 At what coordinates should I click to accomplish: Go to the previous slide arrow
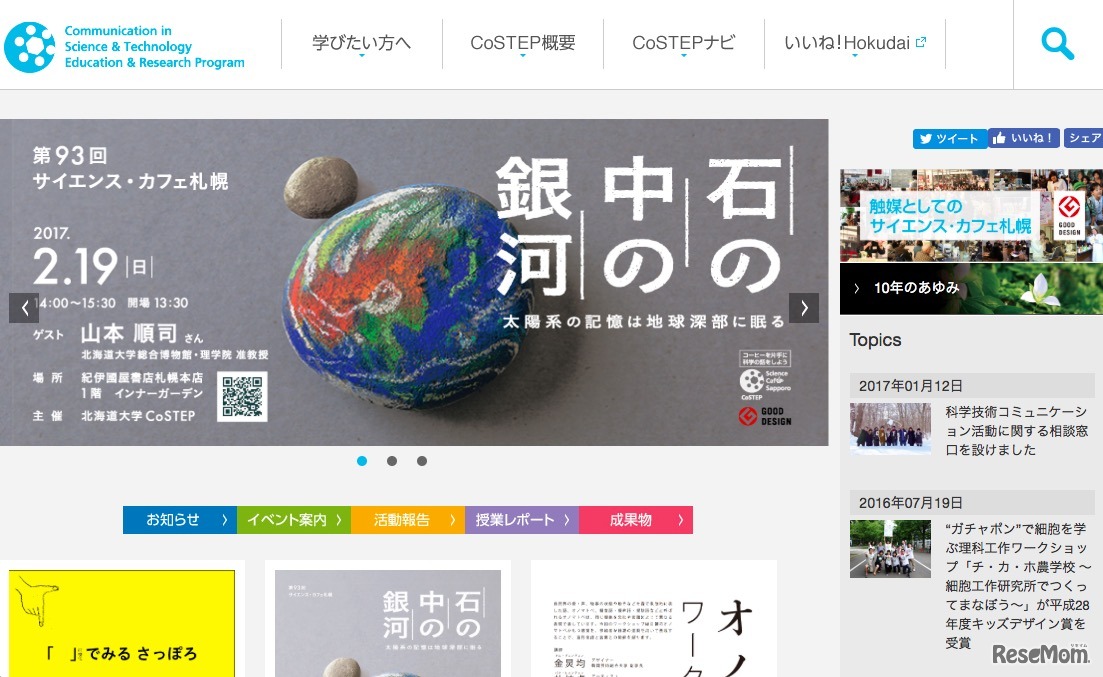coord(24,308)
